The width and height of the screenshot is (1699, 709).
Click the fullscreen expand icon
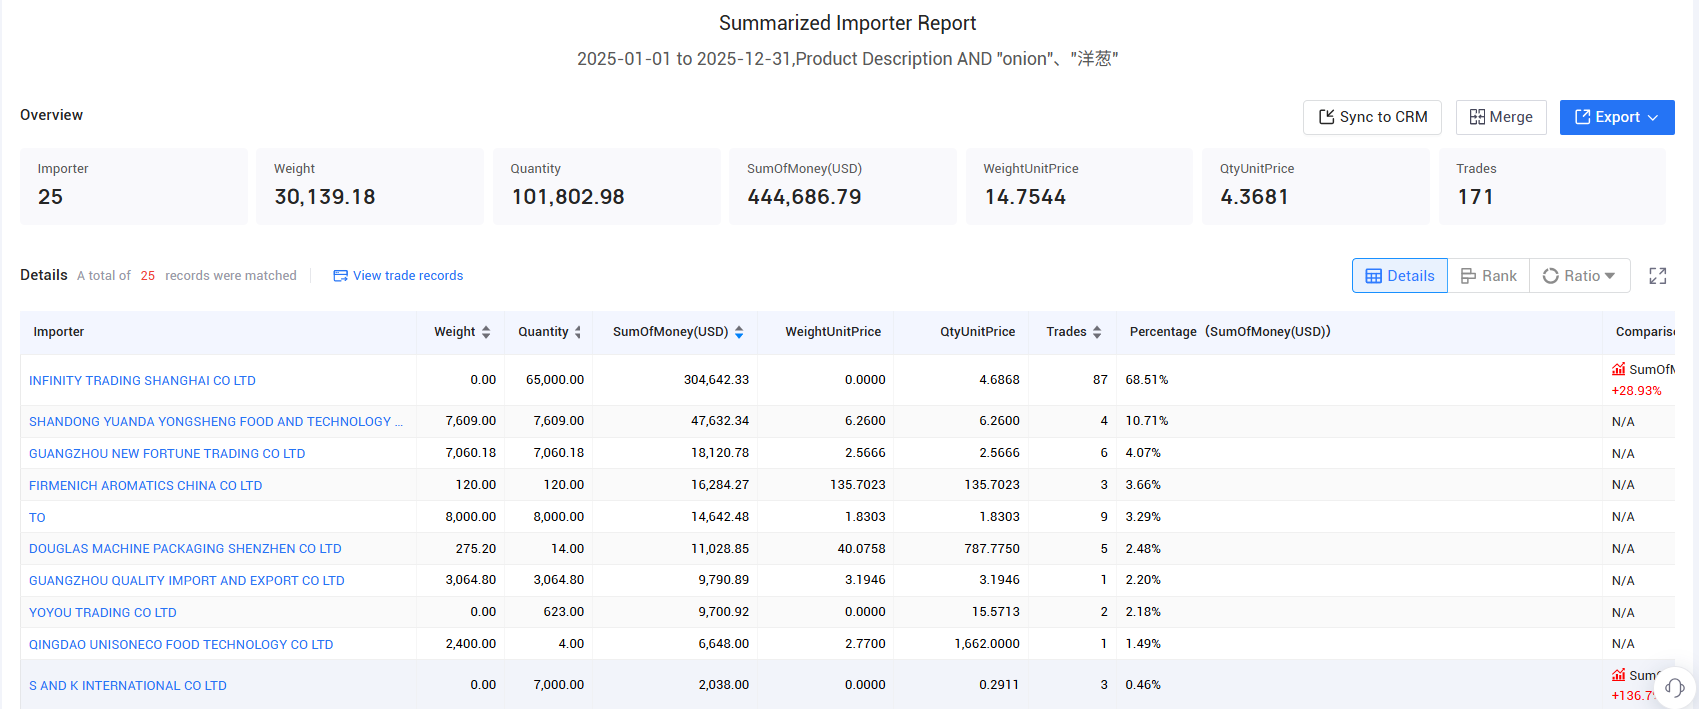[x=1658, y=276]
